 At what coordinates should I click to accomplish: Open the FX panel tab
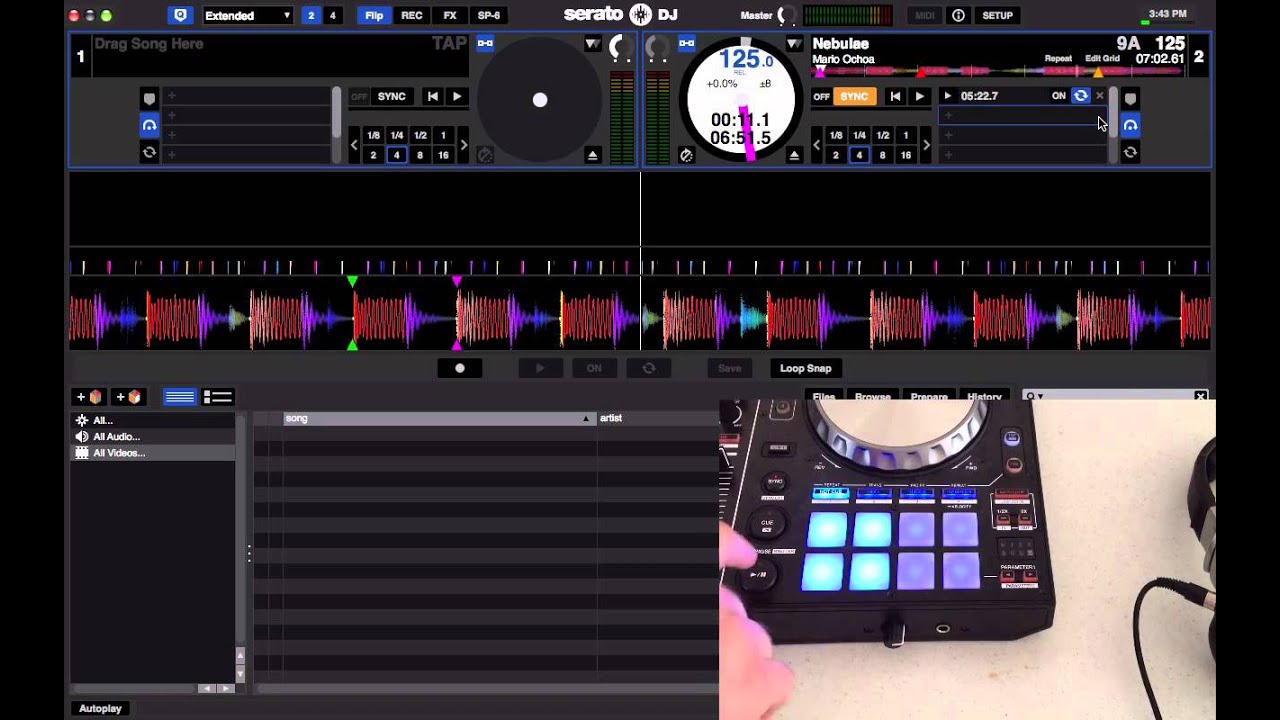(450, 15)
